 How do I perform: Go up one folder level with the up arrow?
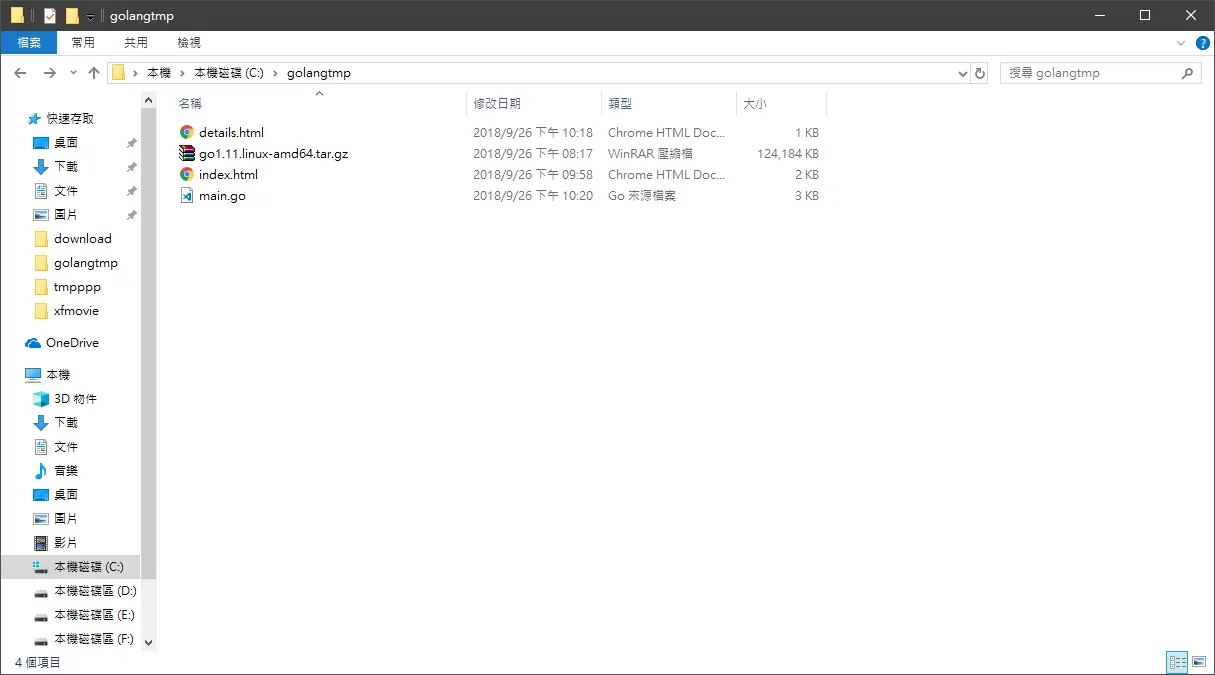click(x=94, y=73)
